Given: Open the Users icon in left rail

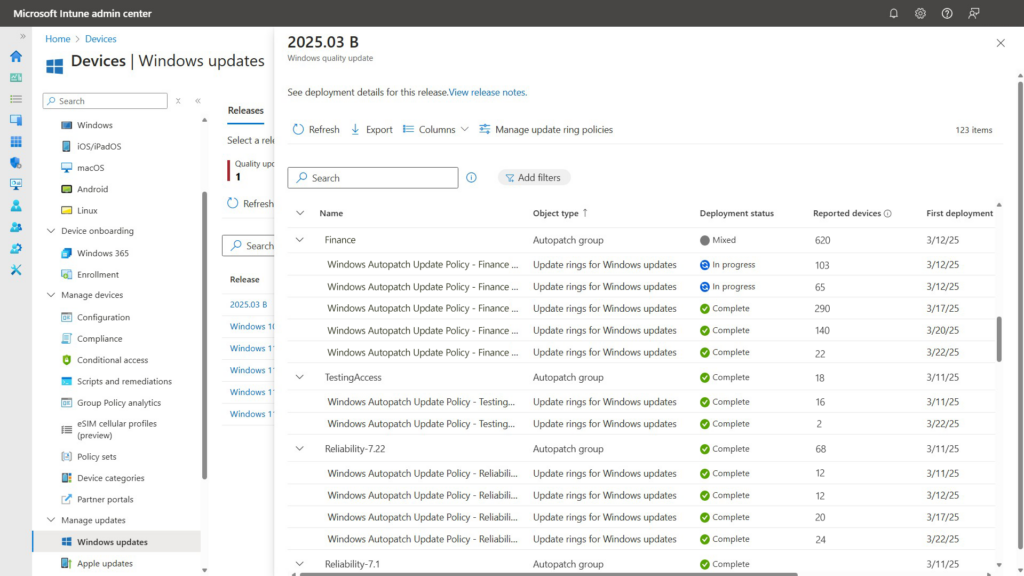Looking at the screenshot, I should click(16, 206).
